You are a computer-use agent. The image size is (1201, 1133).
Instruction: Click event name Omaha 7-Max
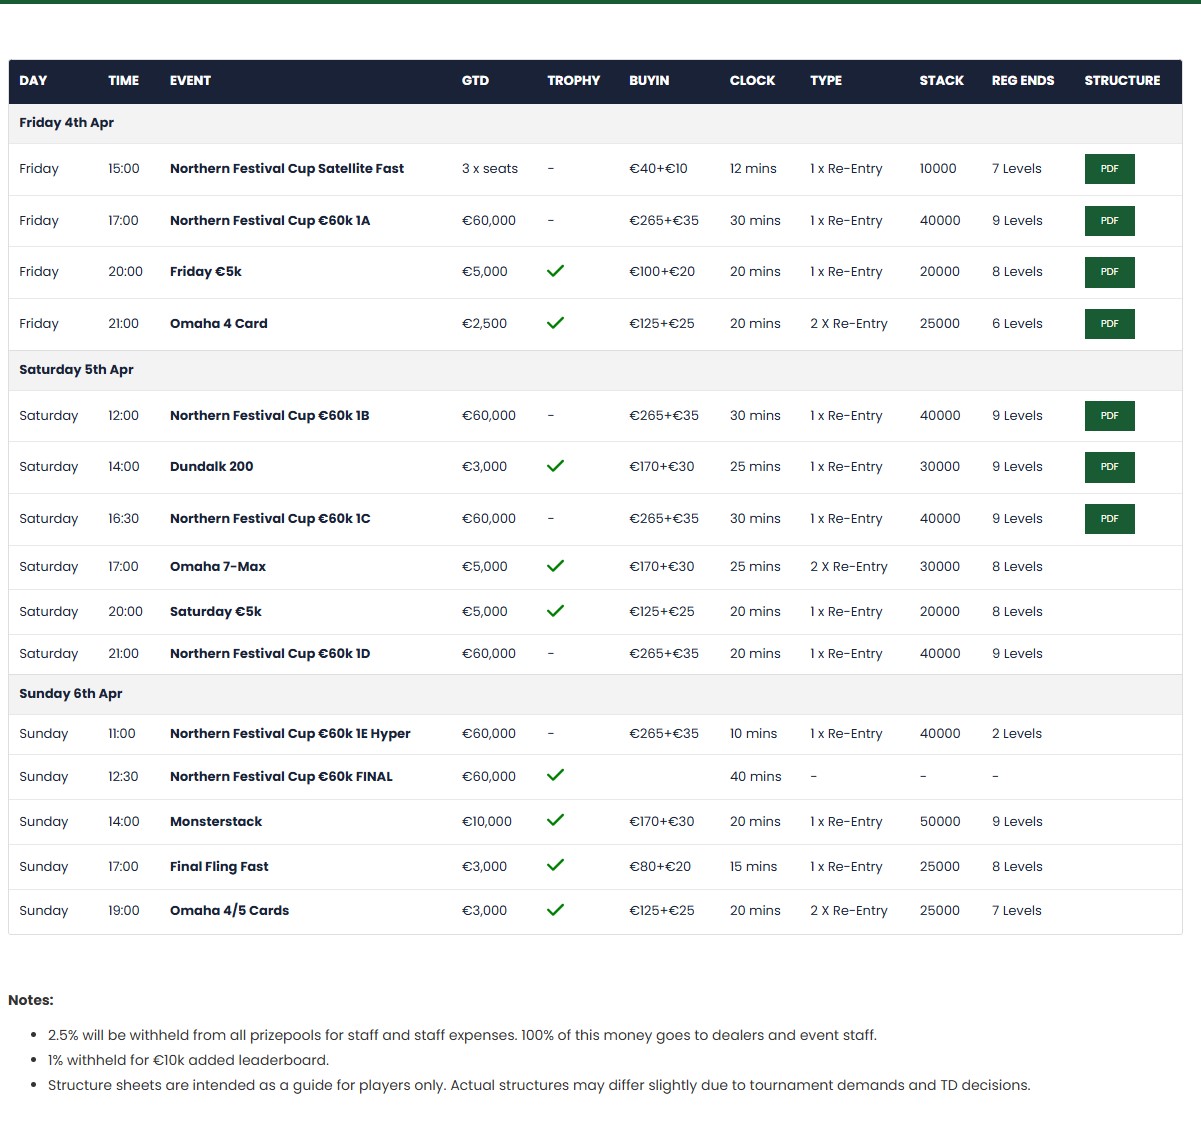click(218, 567)
